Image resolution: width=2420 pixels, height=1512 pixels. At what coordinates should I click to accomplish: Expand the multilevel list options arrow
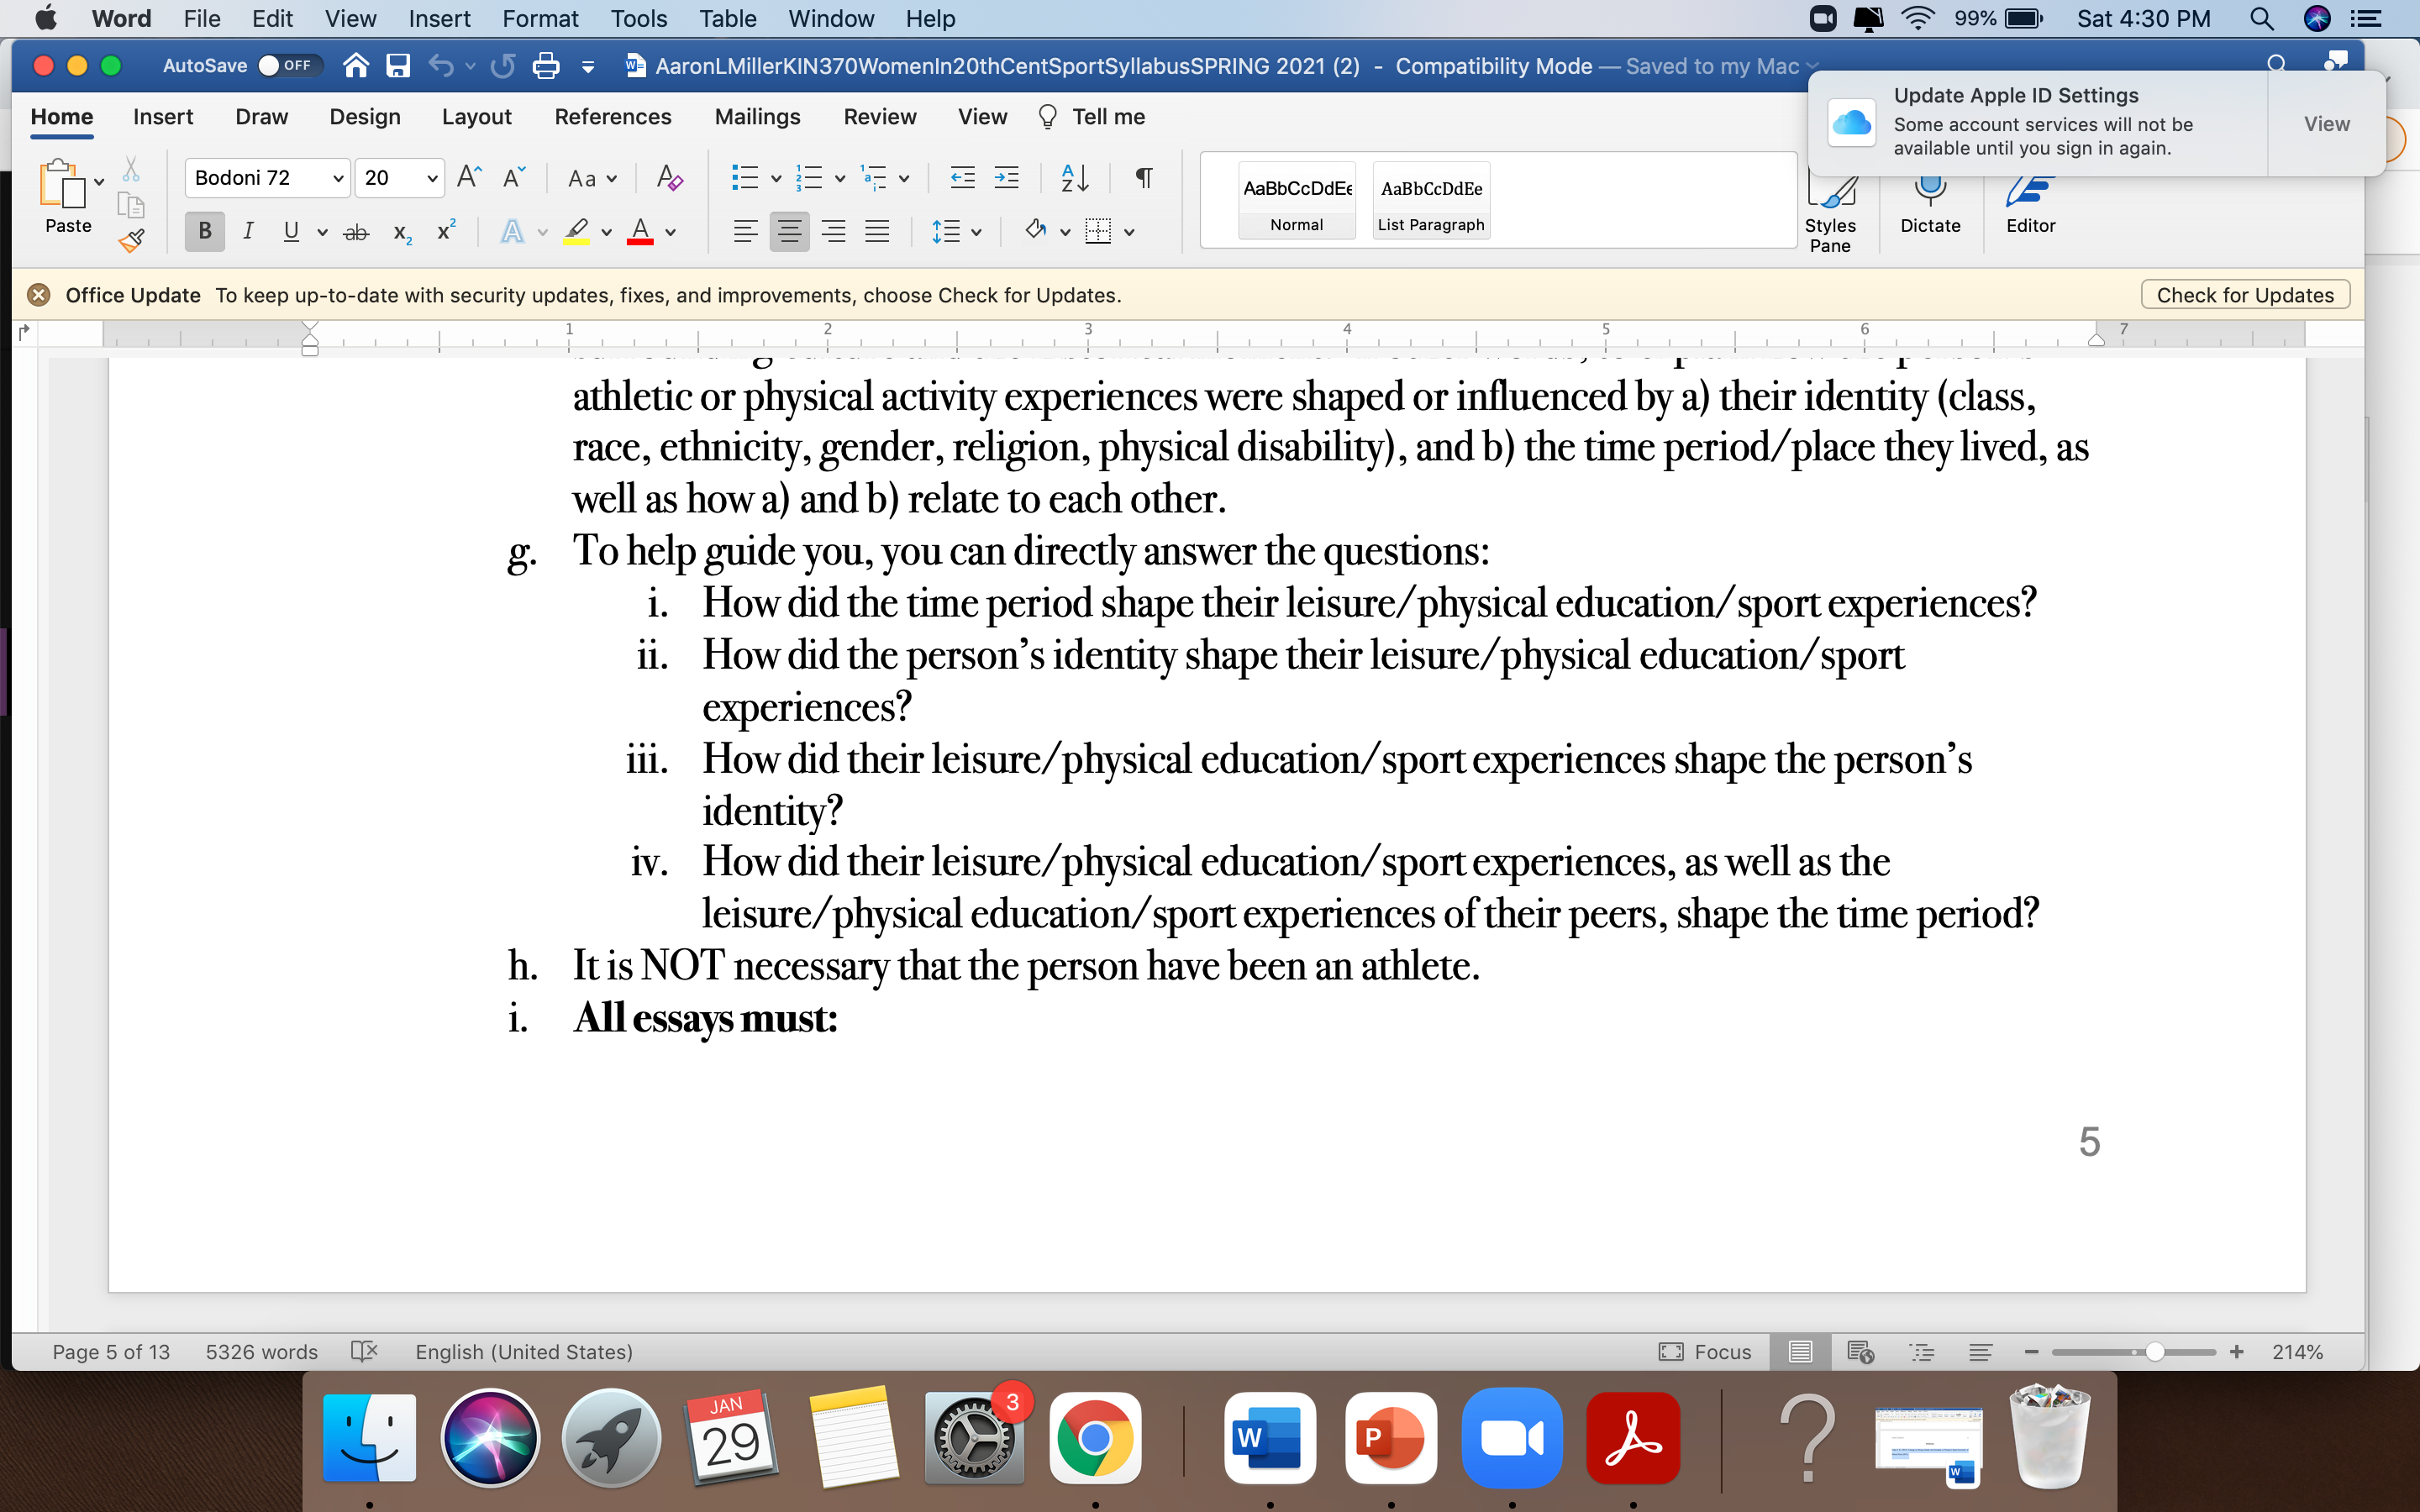tap(904, 178)
